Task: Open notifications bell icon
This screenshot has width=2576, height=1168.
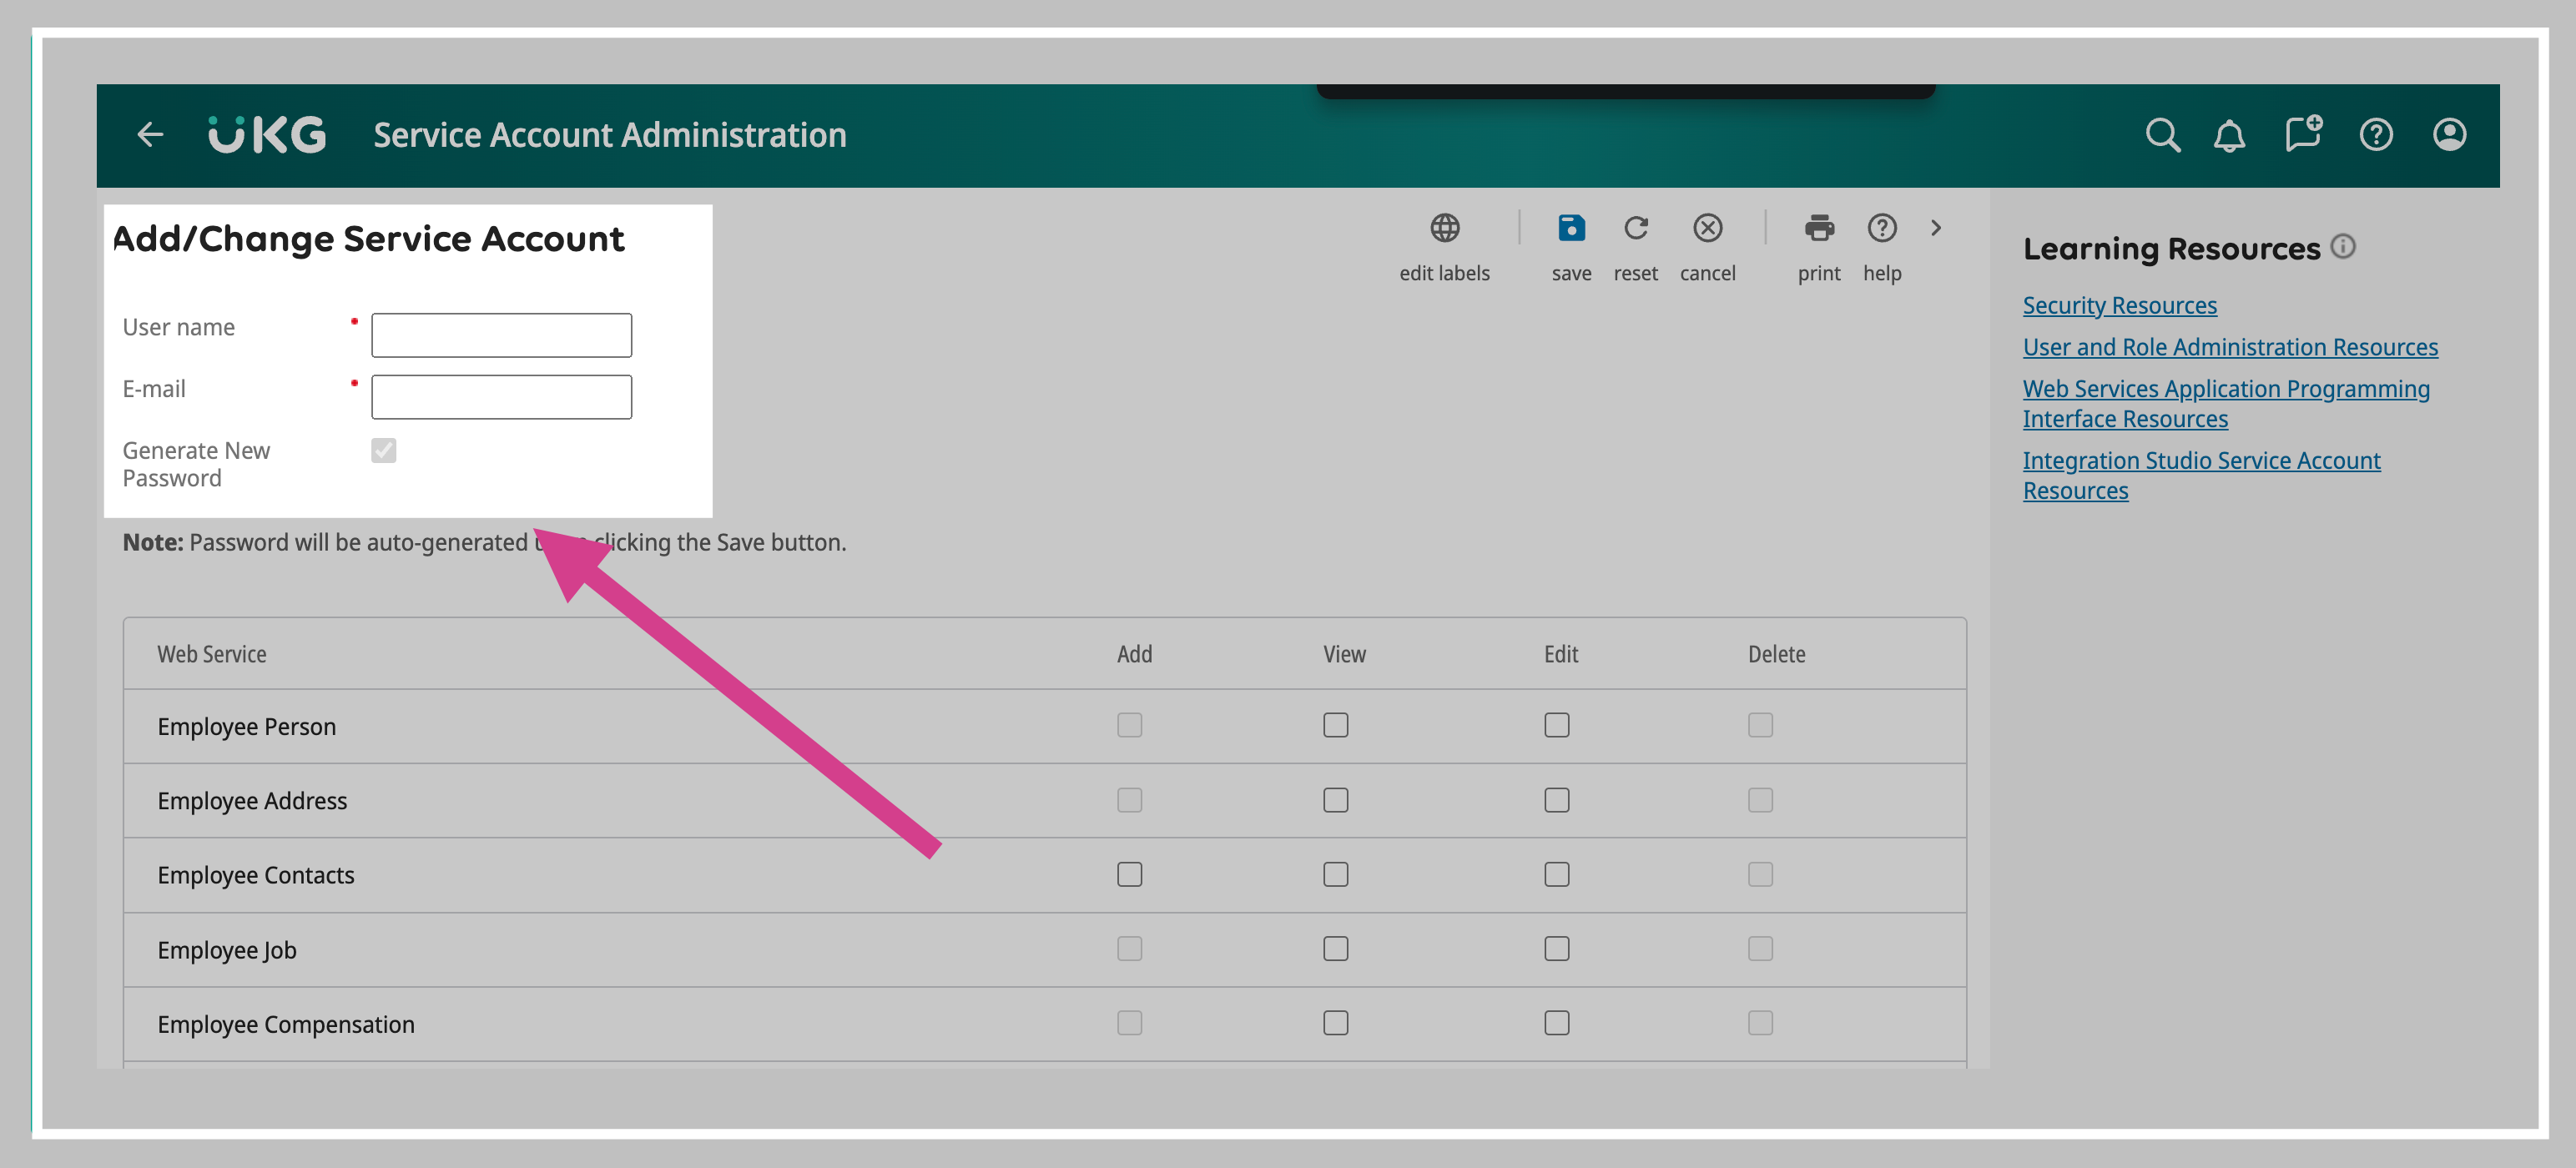Action: coord(2229,134)
